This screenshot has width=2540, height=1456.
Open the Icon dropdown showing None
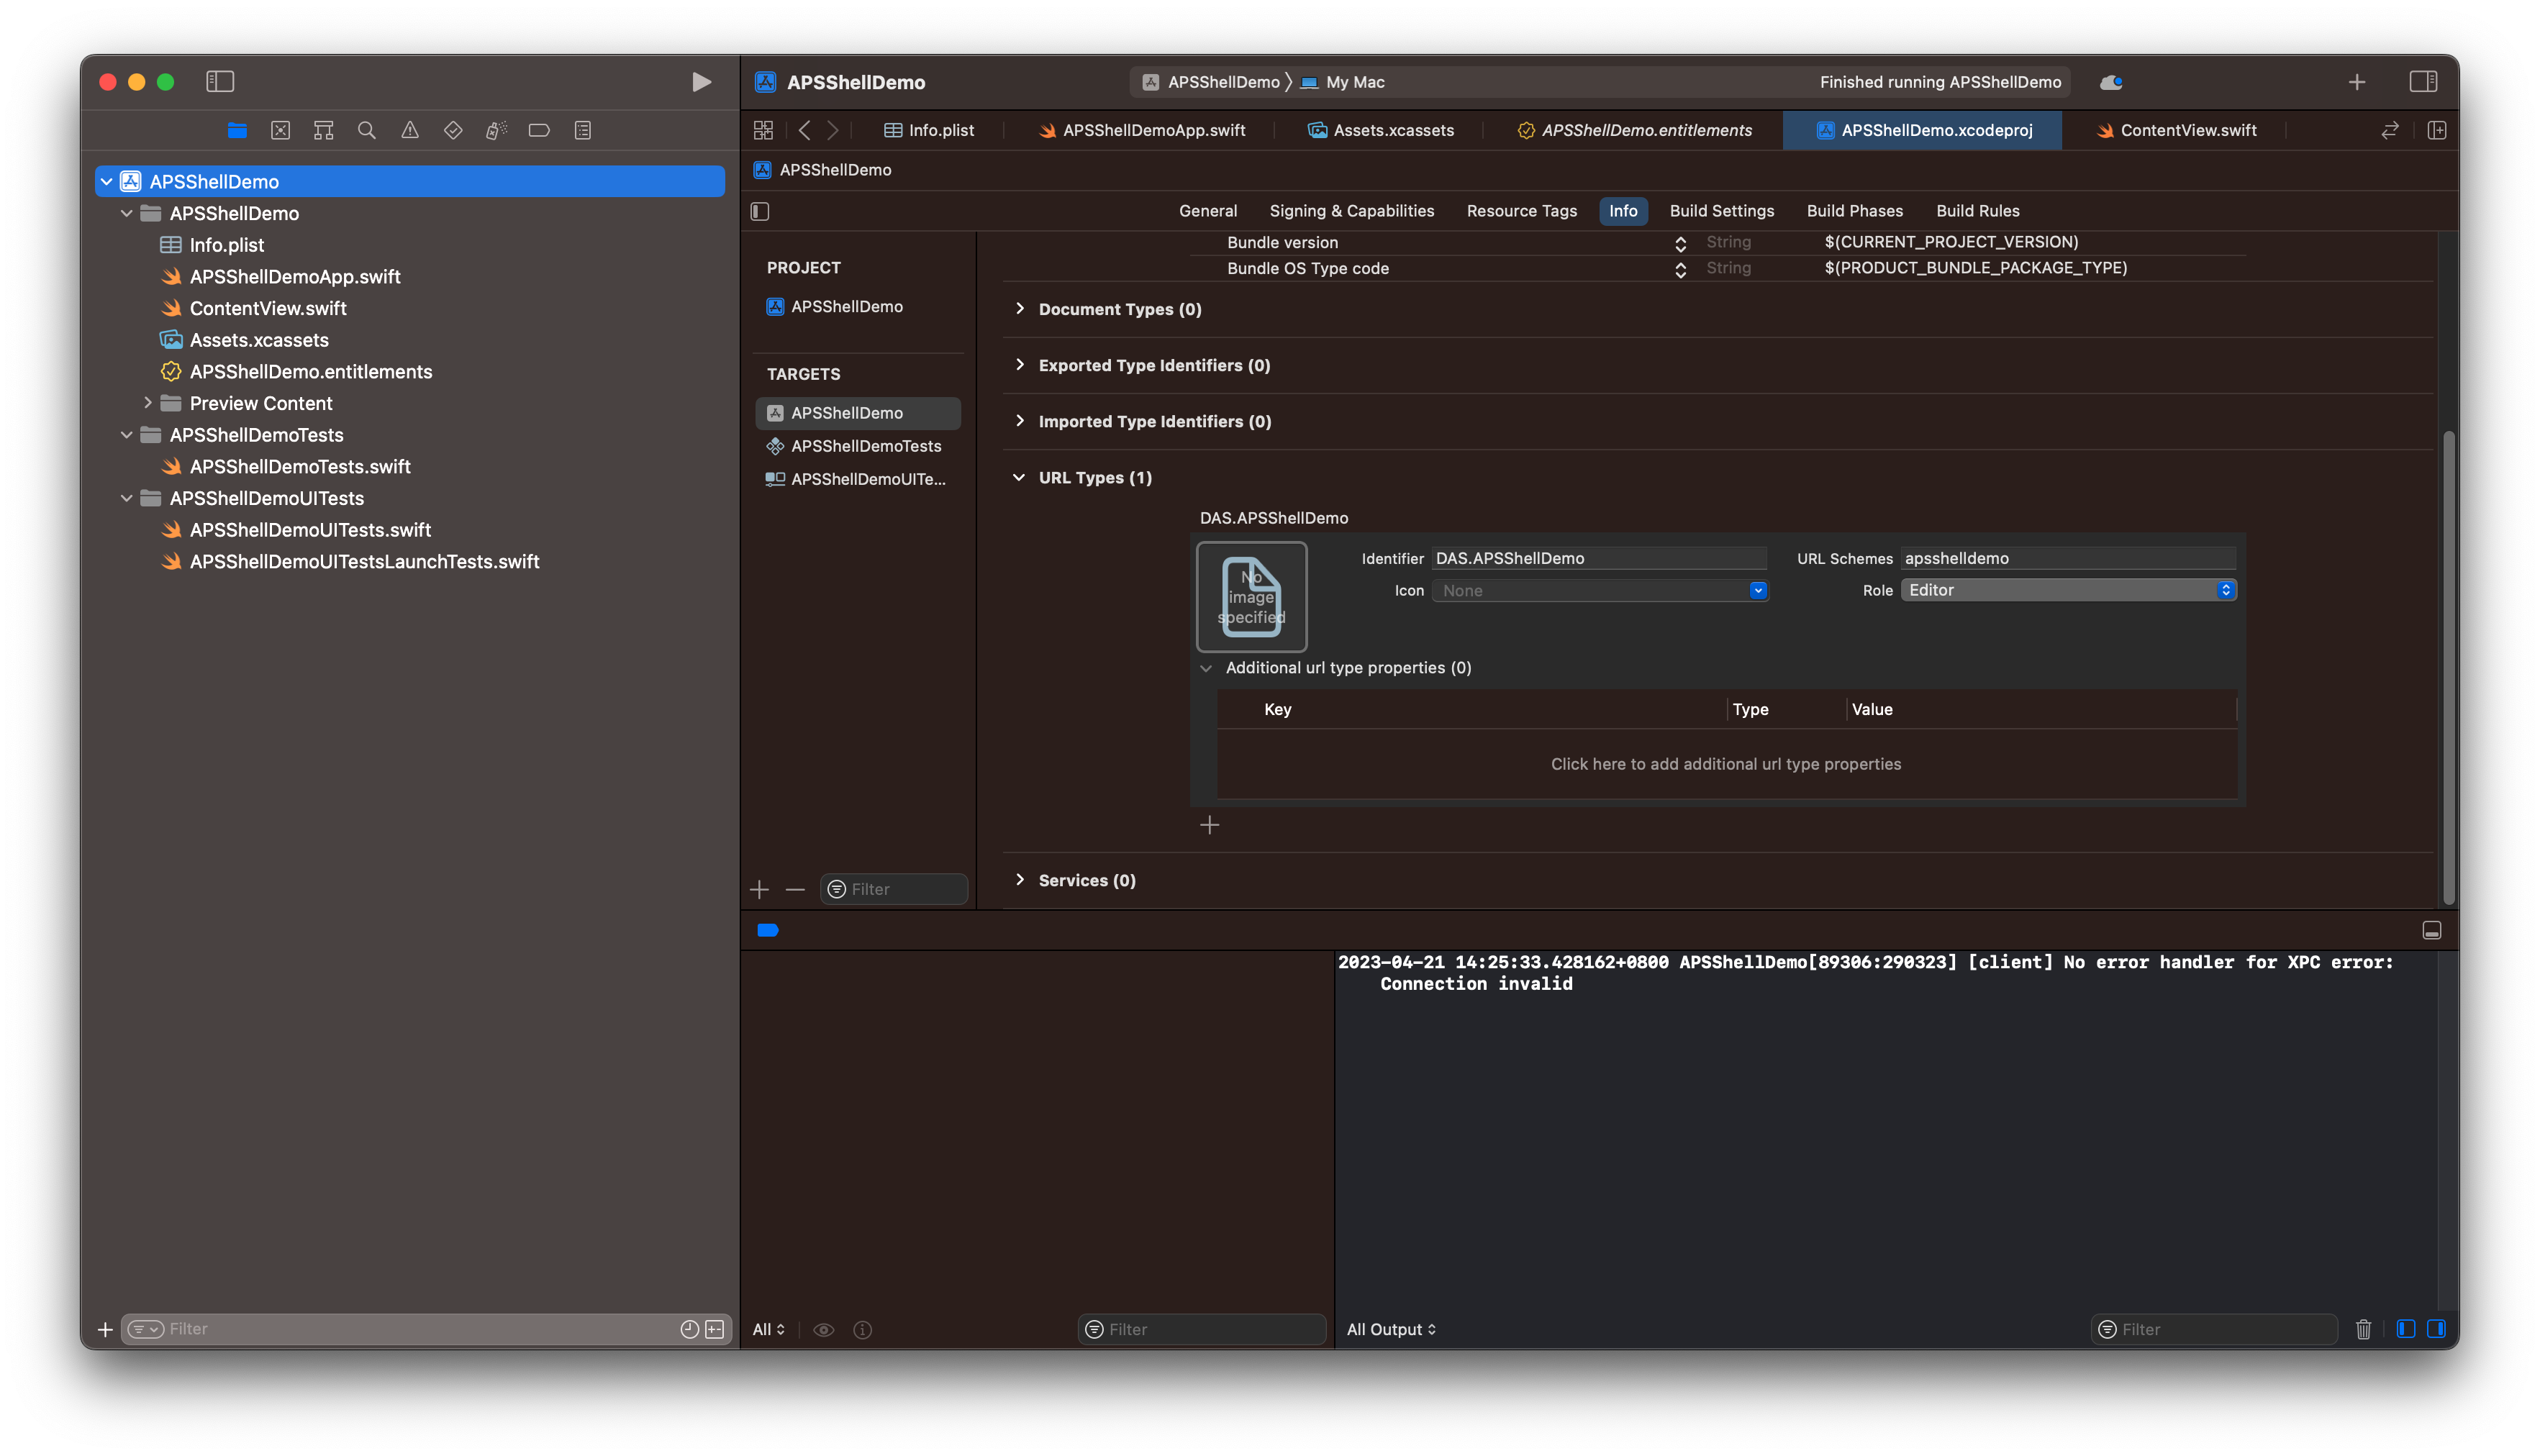point(1600,590)
